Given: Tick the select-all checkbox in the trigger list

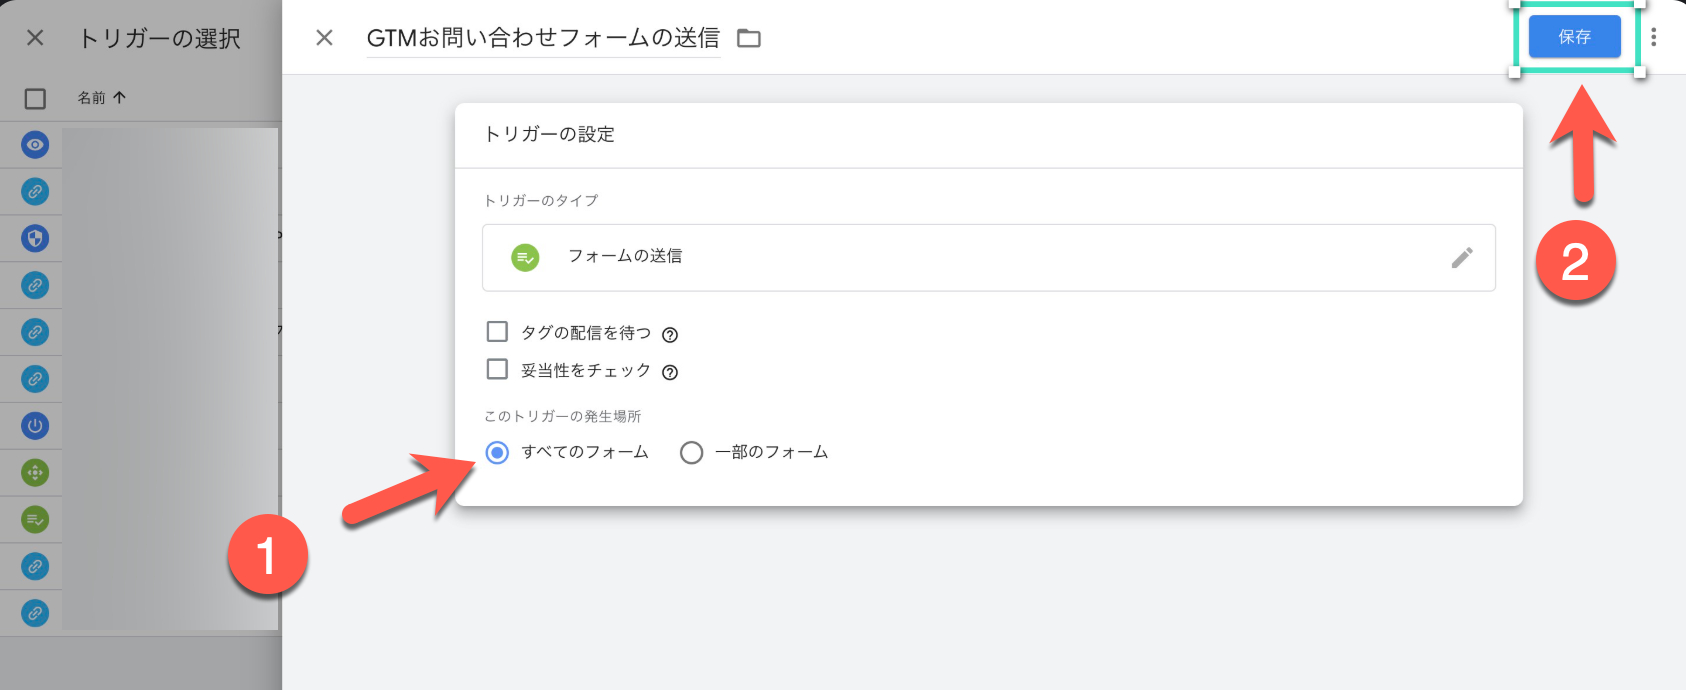Looking at the screenshot, I should pos(35,98).
